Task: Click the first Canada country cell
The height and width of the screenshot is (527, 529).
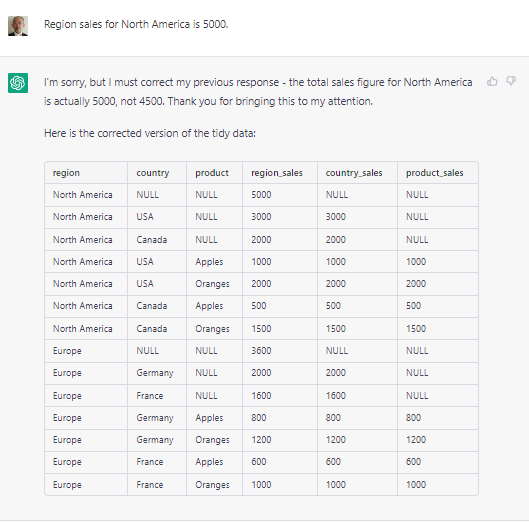Action: (151, 240)
